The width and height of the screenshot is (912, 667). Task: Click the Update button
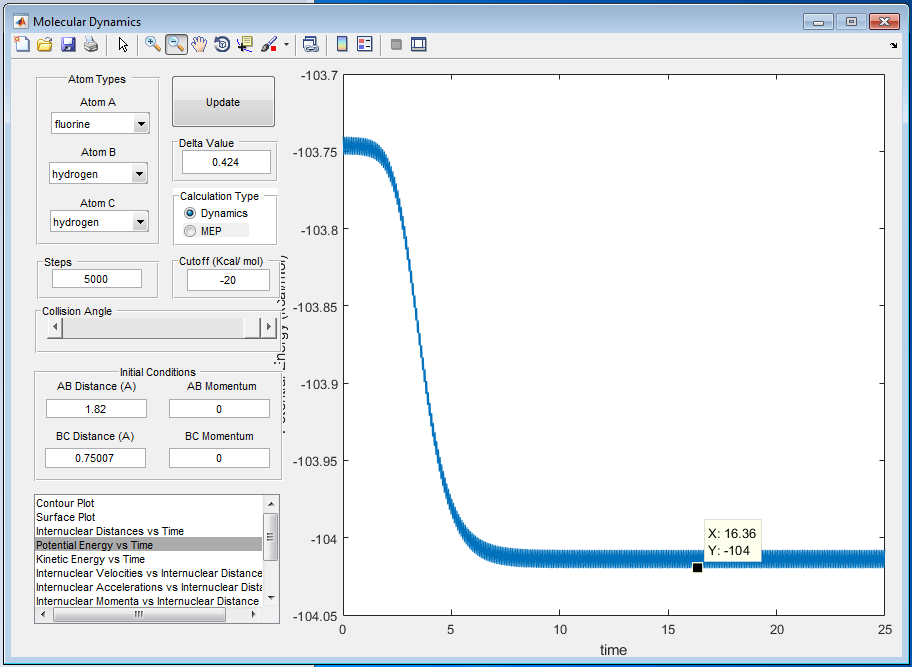[x=223, y=102]
